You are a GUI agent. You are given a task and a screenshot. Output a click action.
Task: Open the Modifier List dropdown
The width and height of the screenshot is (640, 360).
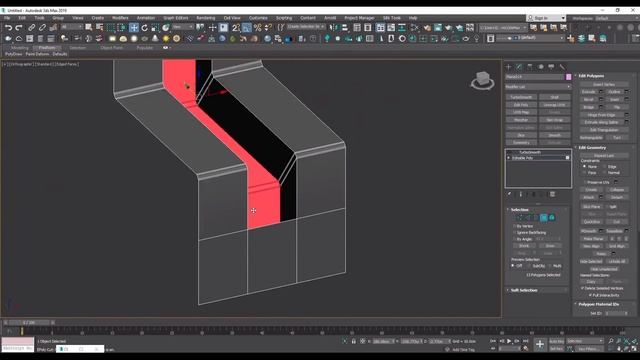coord(538,87)
